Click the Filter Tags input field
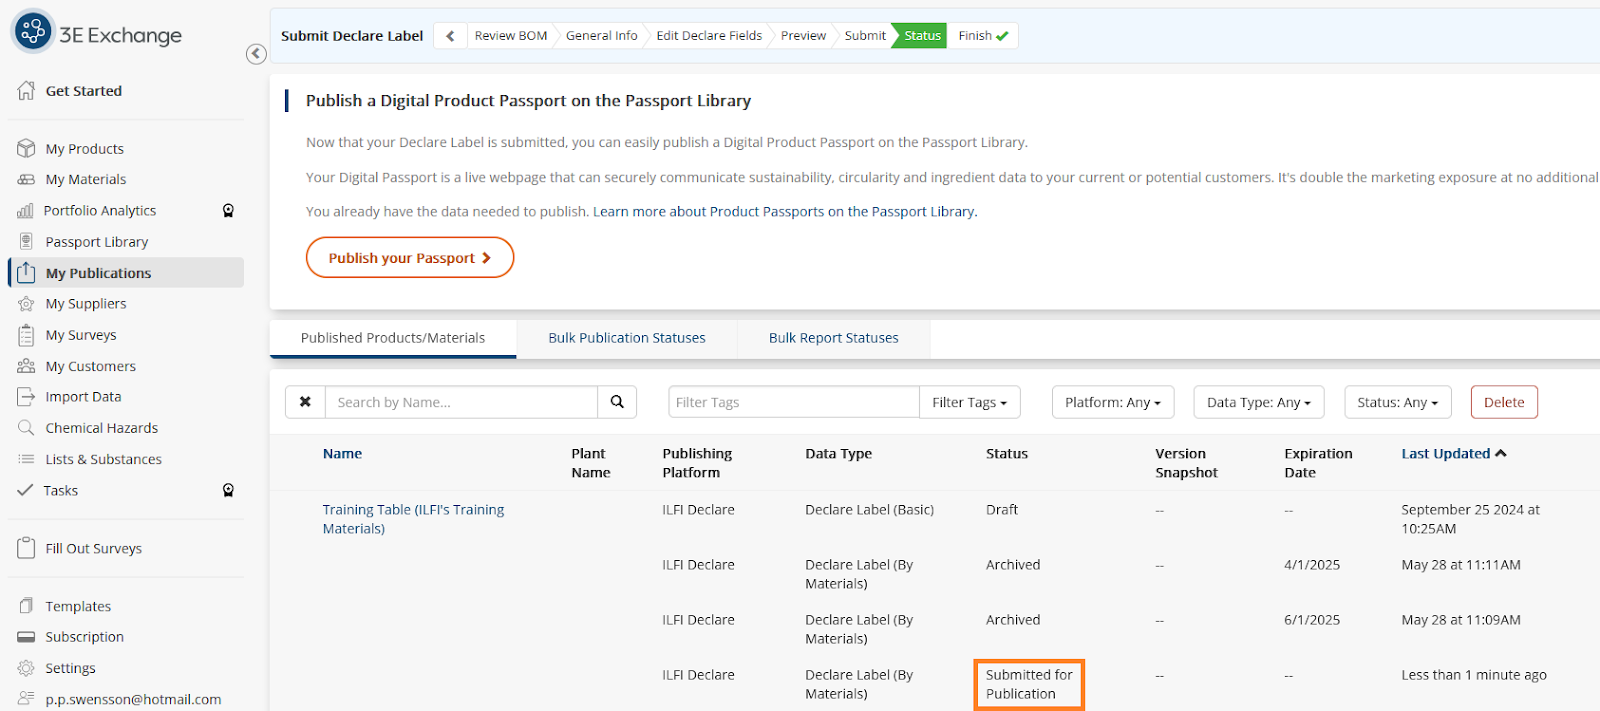1600x711 pixels. coord(794,402)
